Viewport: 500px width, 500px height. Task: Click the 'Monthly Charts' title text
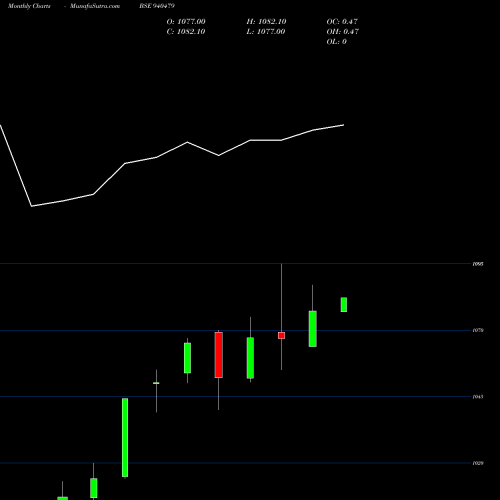[x=29, y=6]
